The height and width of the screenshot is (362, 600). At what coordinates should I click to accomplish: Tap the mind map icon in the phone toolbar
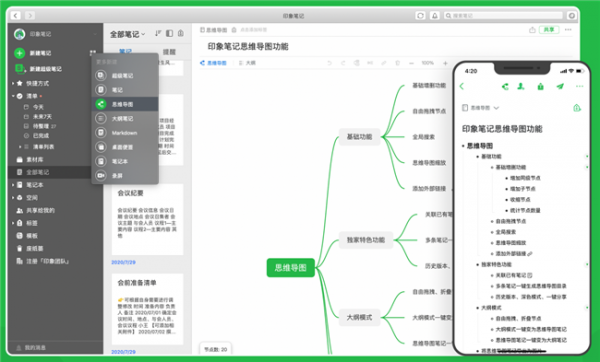click(x=505, y=86)
